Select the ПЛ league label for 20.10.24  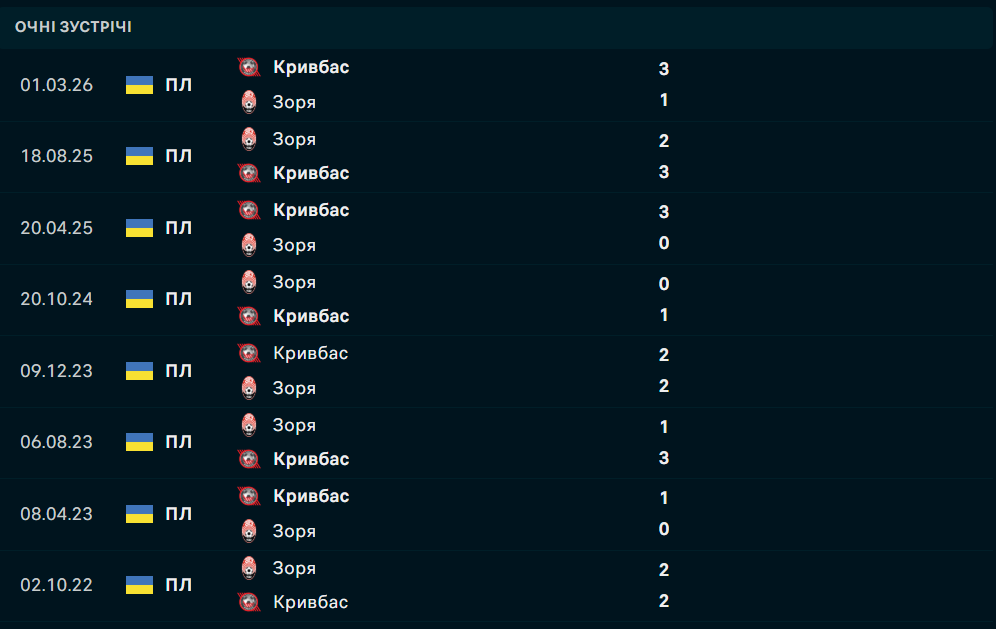(x=178, y=299)
